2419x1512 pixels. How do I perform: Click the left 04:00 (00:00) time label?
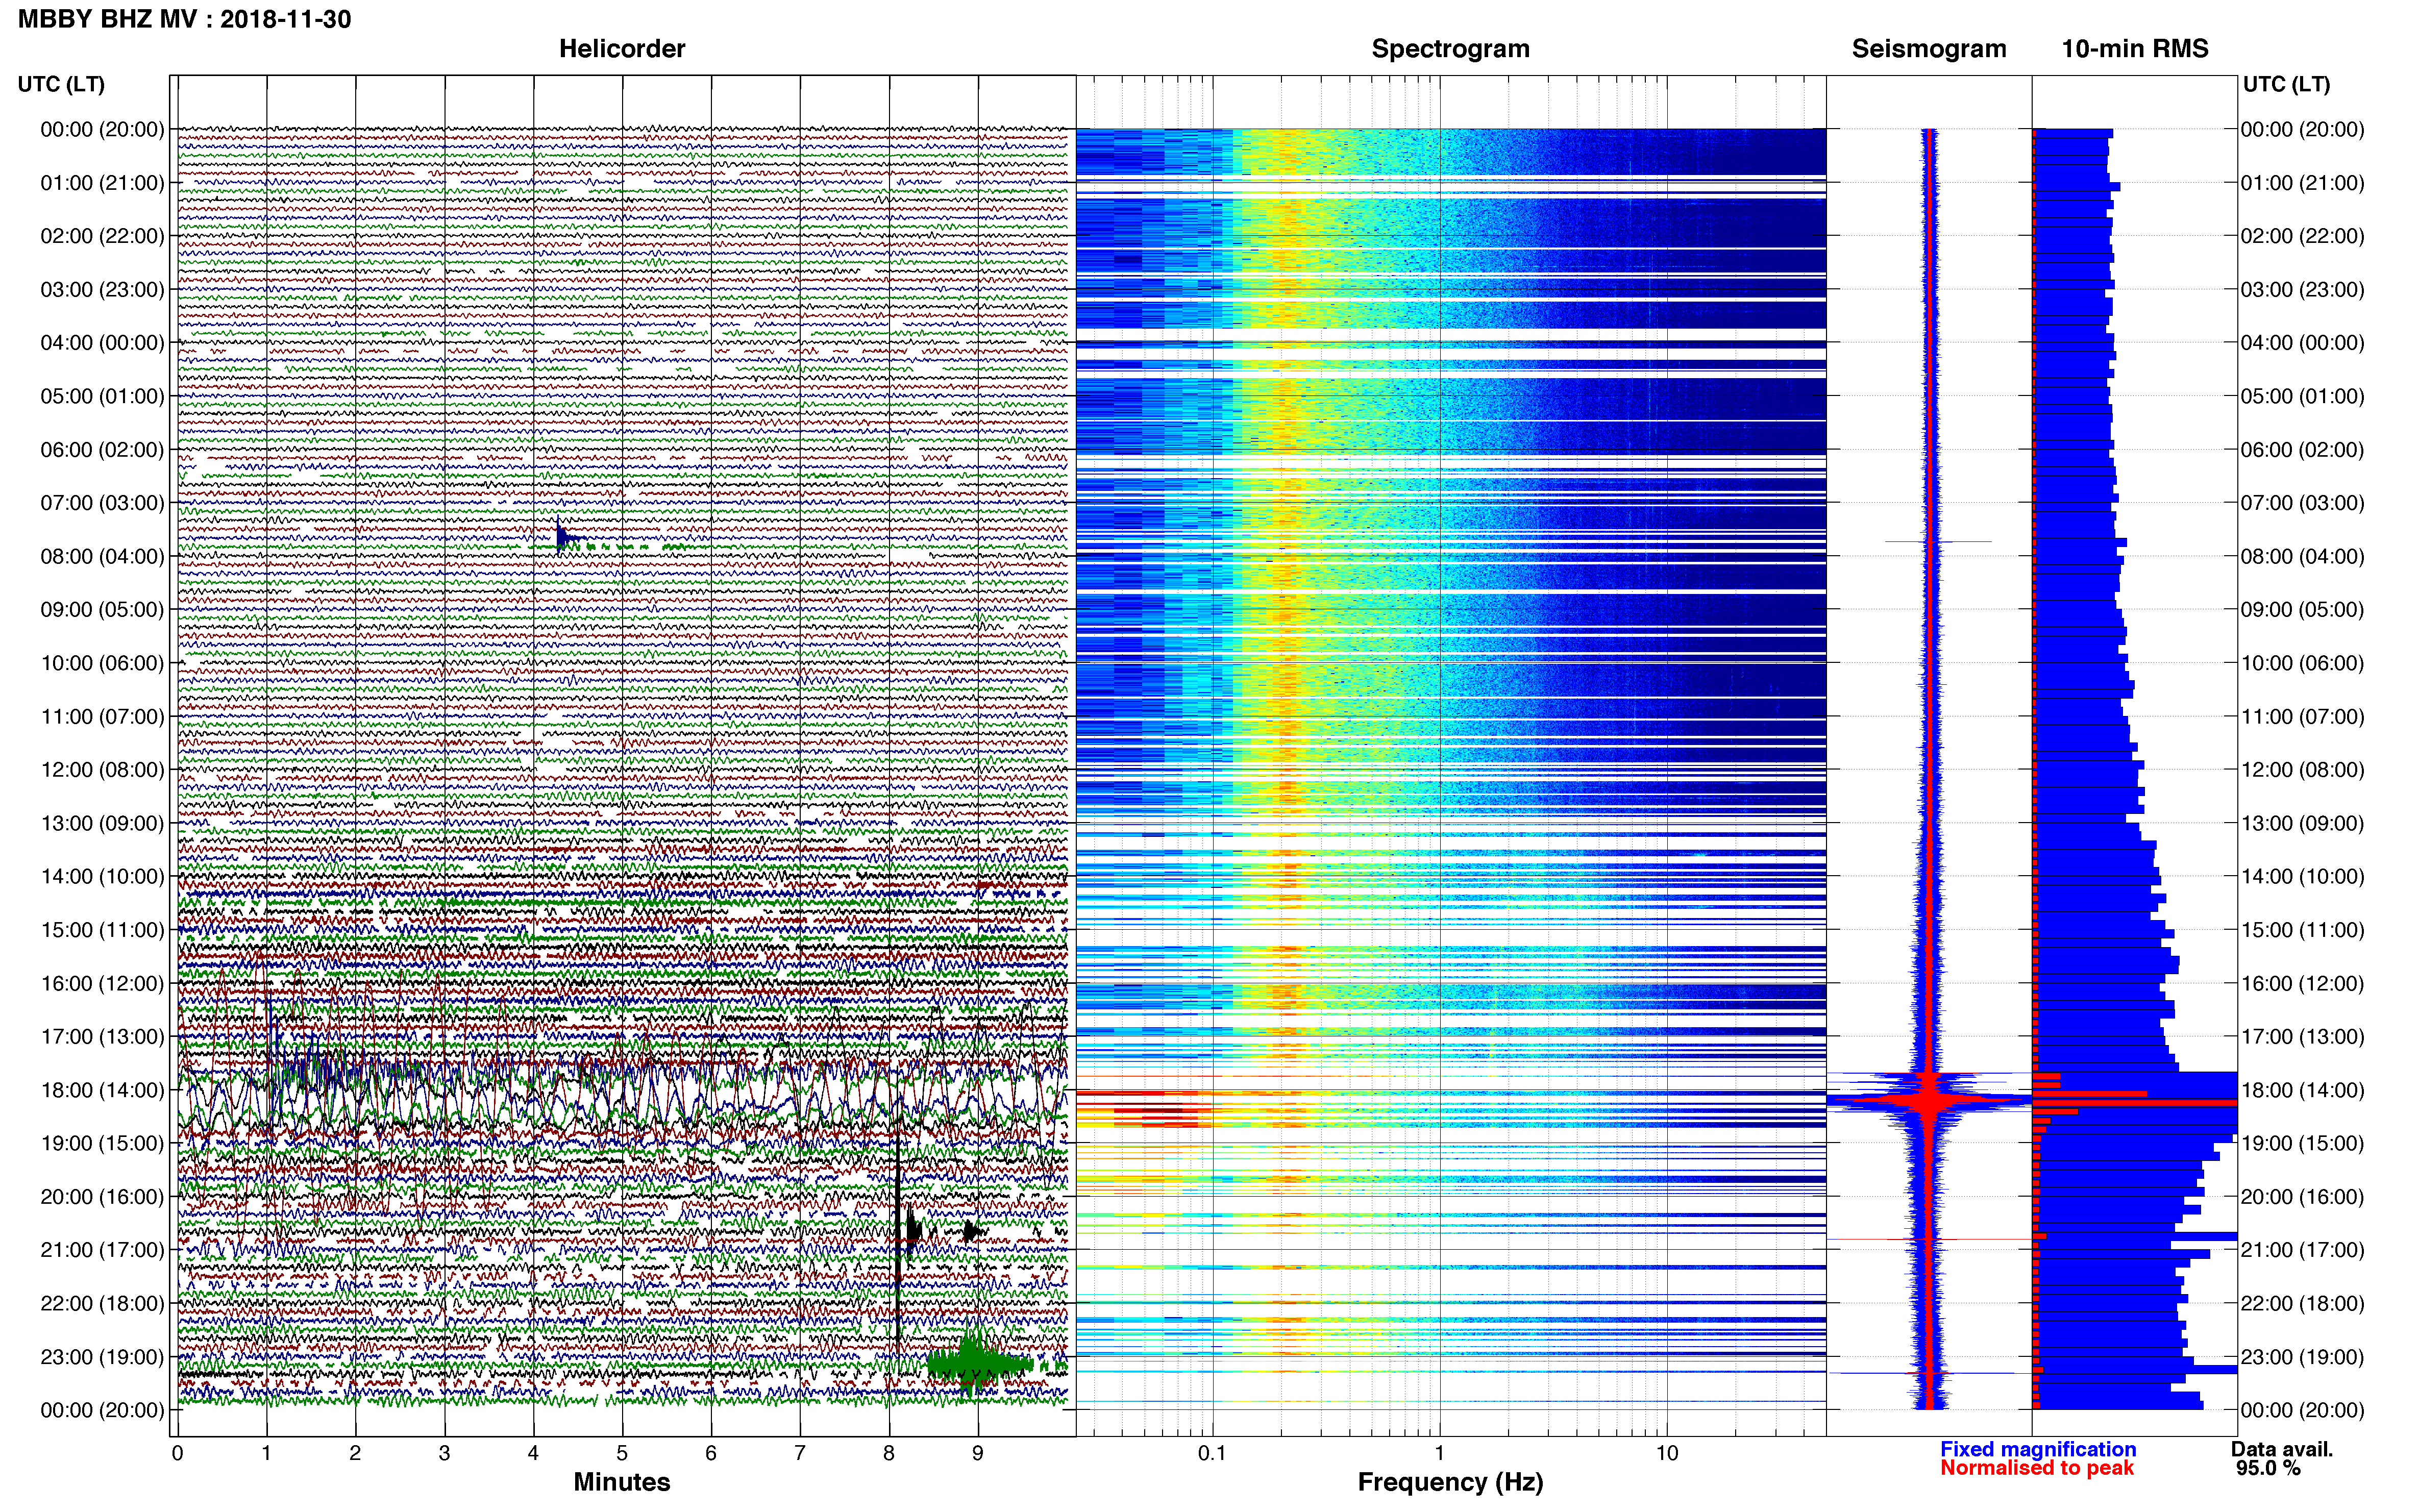pyautogui.click(x=102, y=343)
